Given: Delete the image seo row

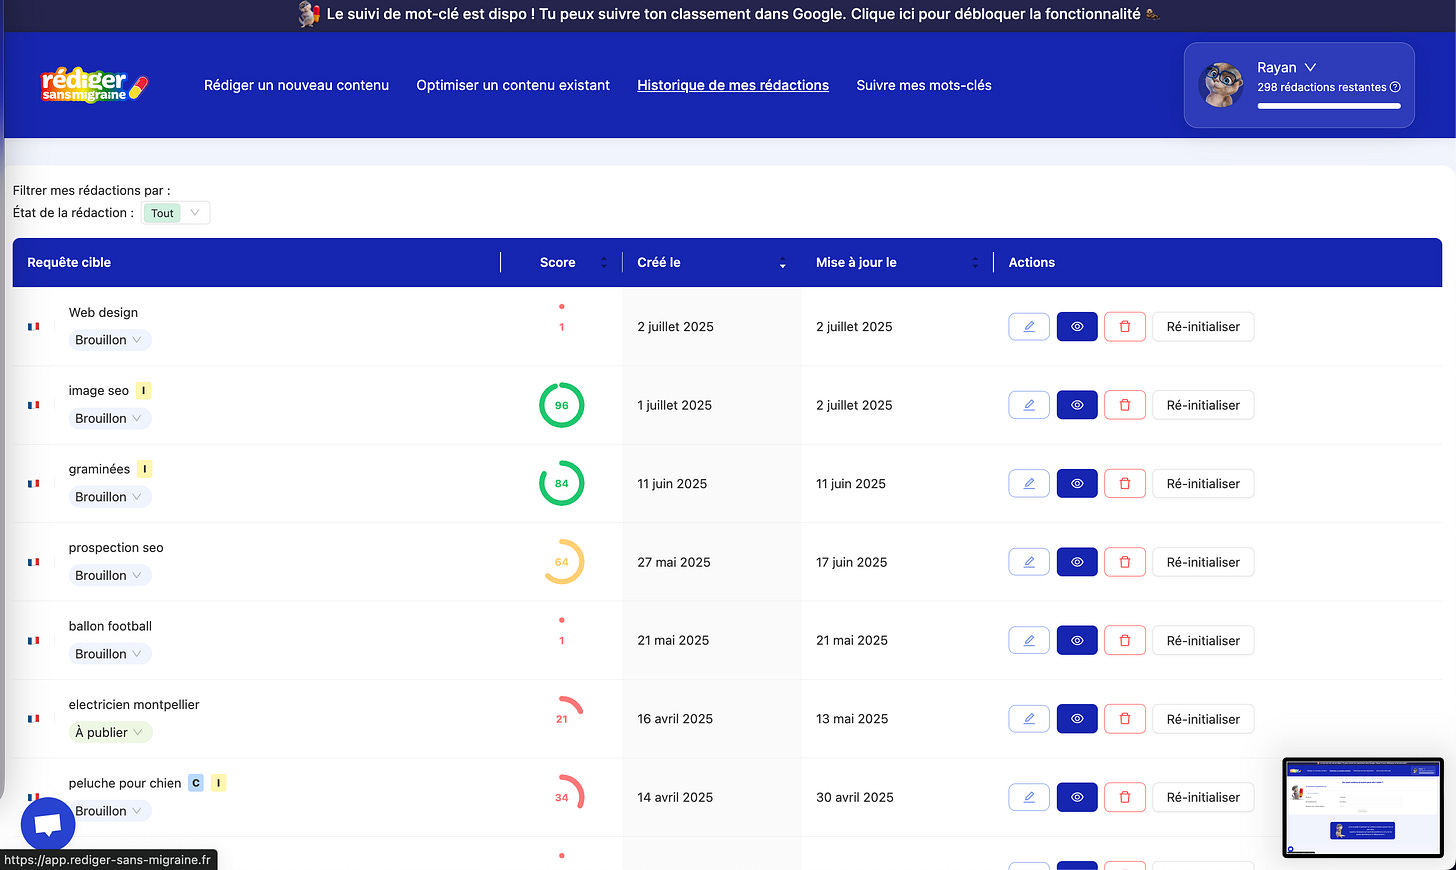Looking at the screenshot, I should click(x=1125, y=405).
